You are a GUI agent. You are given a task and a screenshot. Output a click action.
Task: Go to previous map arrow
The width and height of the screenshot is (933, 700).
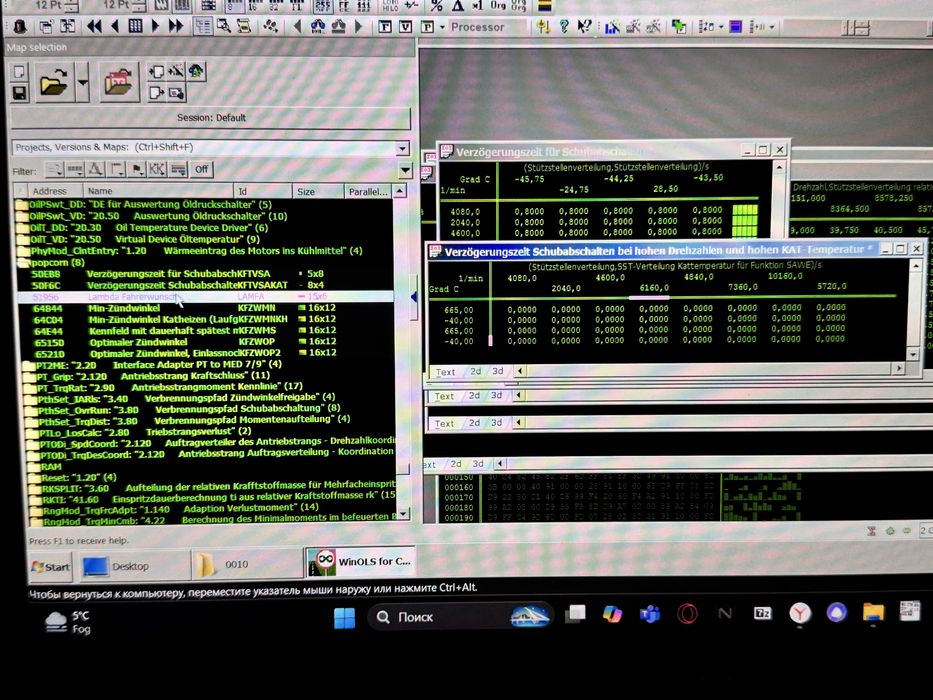click(x=115, y=26)
